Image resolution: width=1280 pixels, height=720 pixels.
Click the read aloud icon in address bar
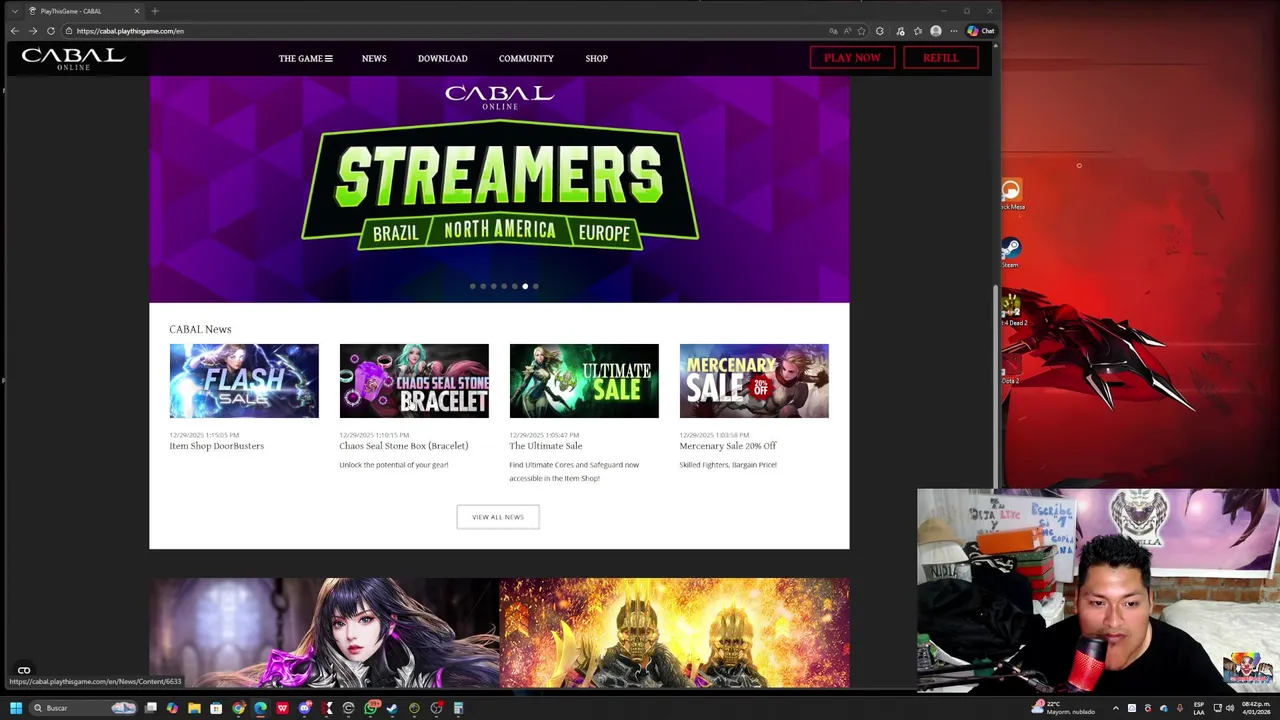847,31
